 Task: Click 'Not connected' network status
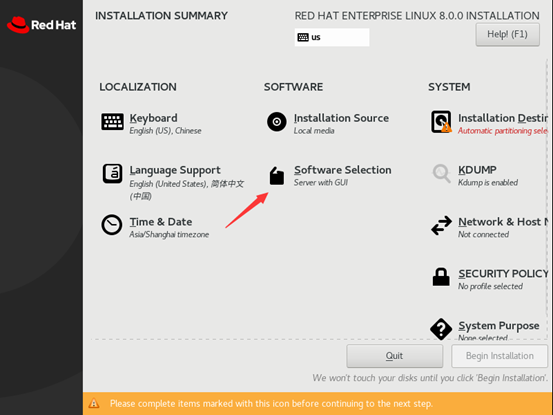(x=483, y=234)
